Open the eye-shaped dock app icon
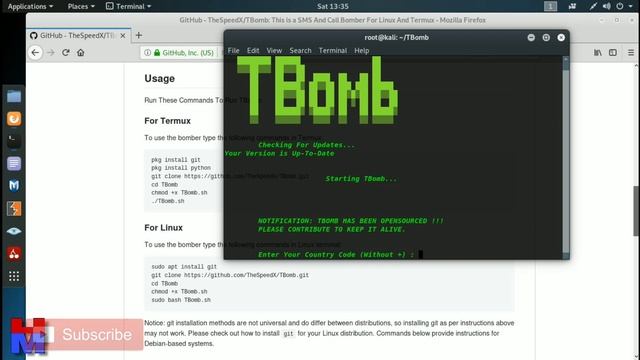The height and width of the screenshot is (360, 640). pyautogui.click(x=14, y=231)
